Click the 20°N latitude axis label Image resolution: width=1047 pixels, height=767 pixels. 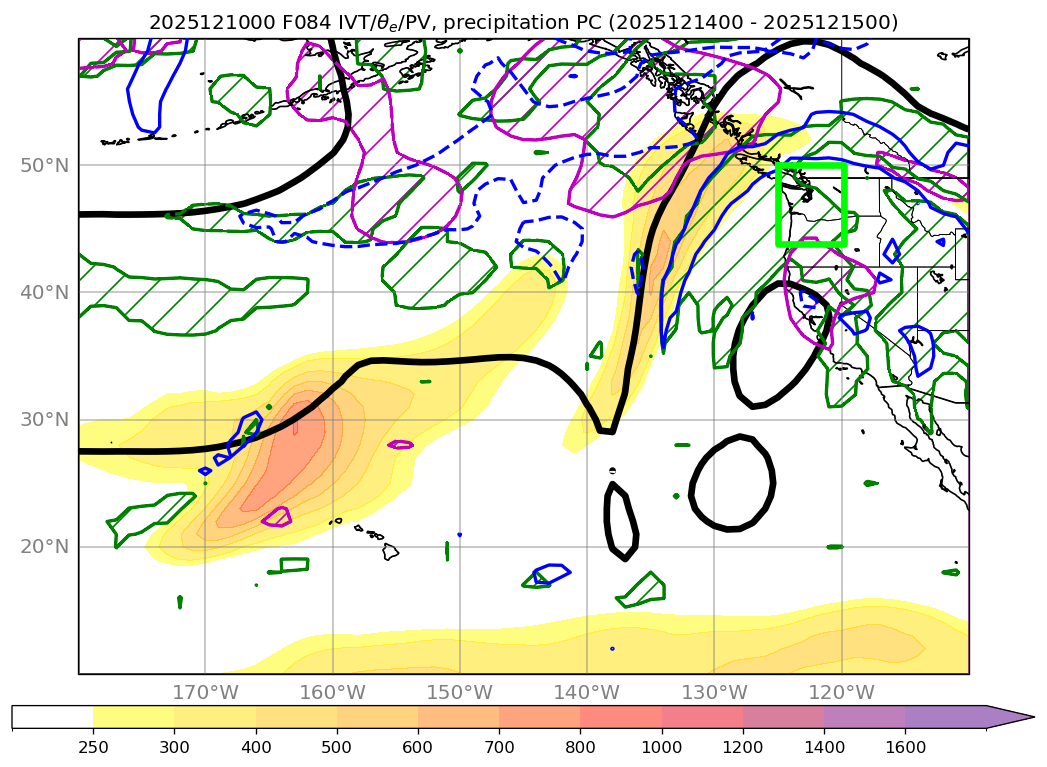pos(45,546)
